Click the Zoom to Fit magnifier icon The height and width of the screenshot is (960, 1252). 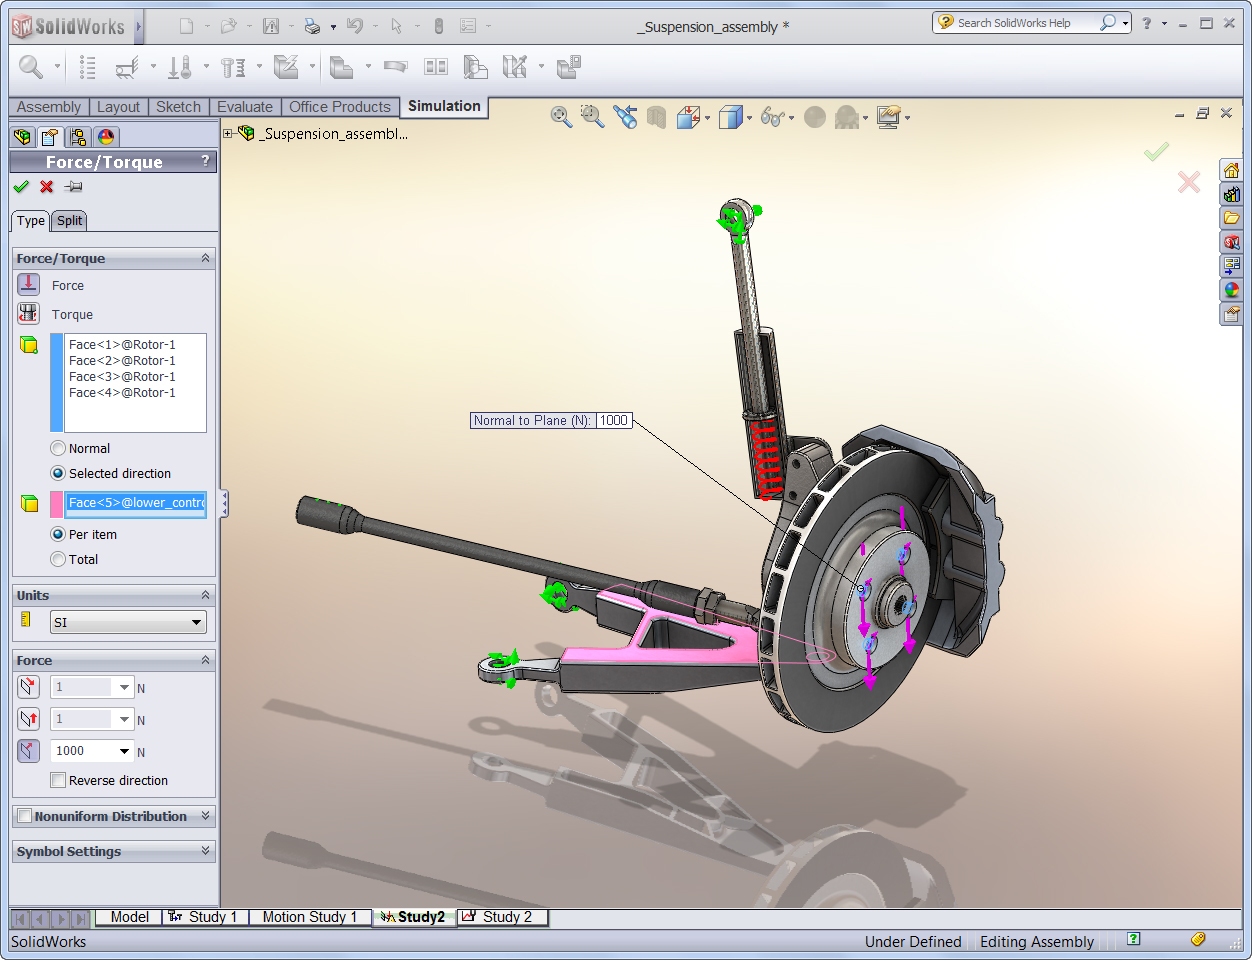click(561, 118)
